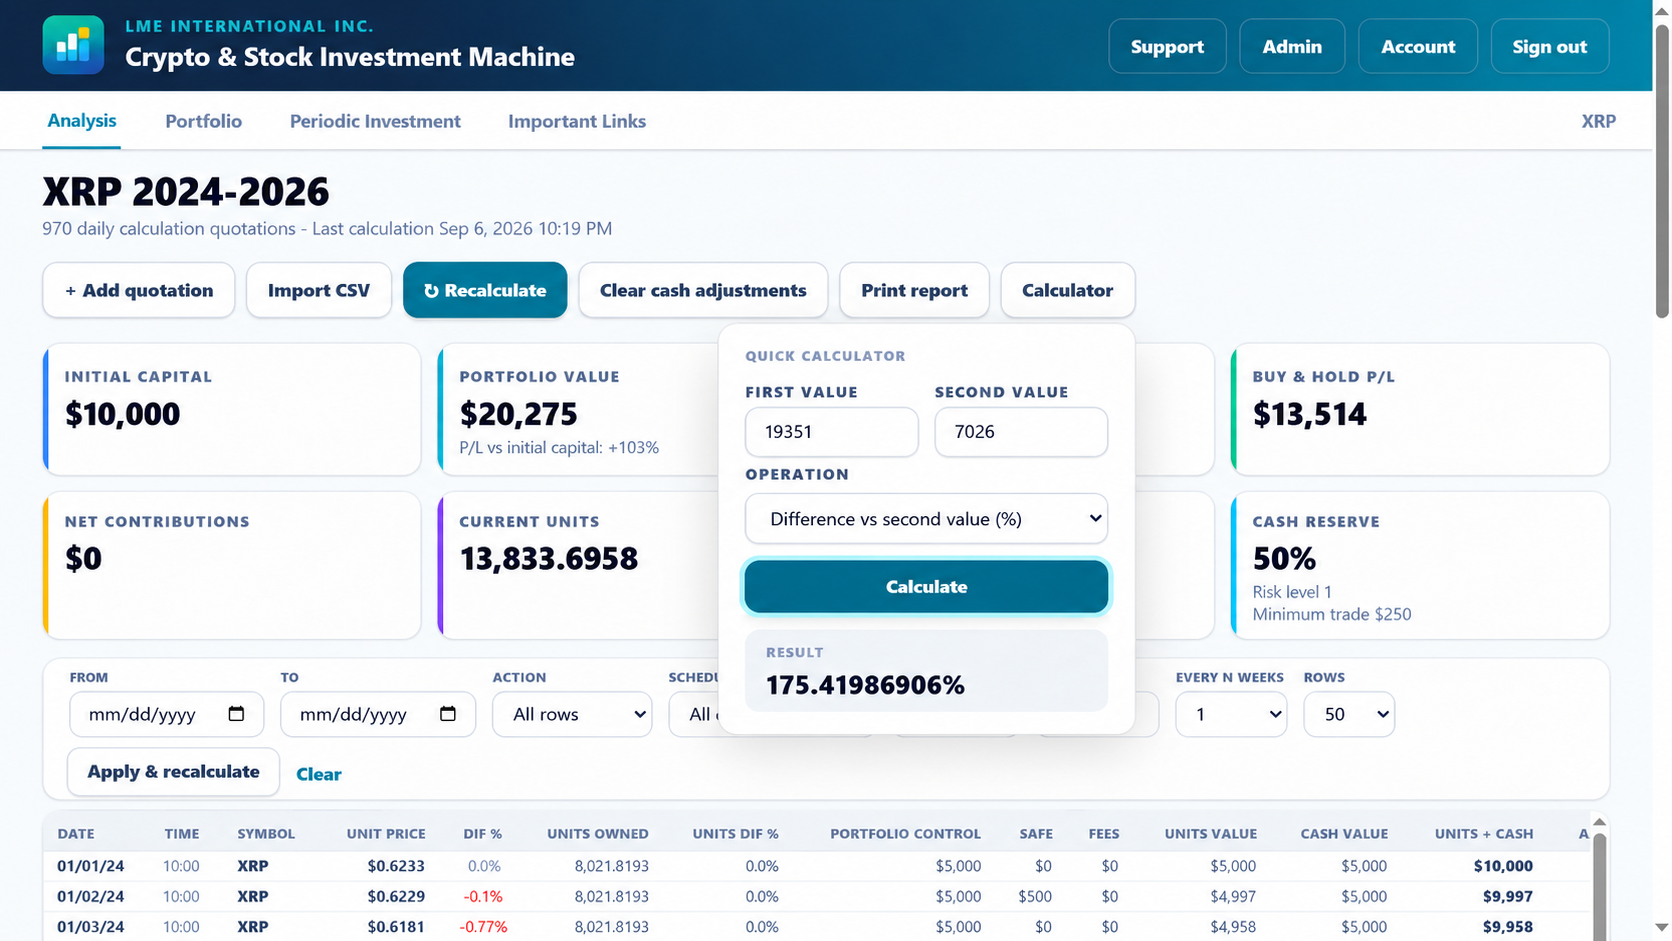Click Apply & recalculate button
This screenshot has height=941, width=1672.
point(173,772)
